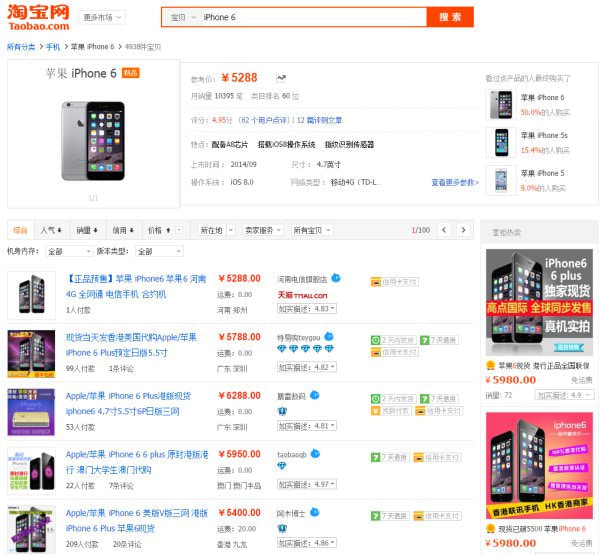This screenshot has height=555, width=600.
Task: Click the blue badge next to 特易购teygou
Action: coord(329,337)
